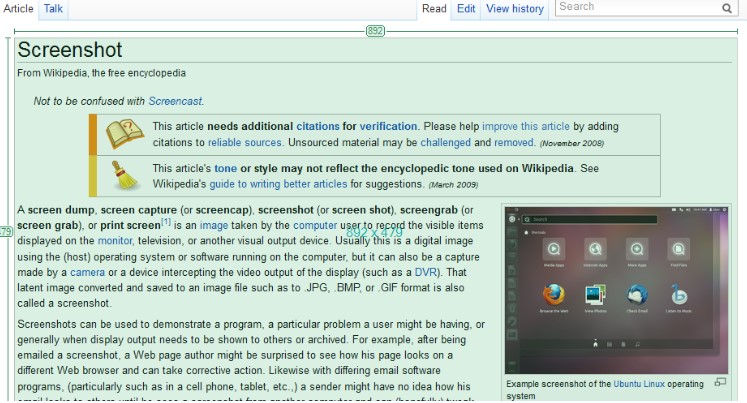Click the Listen to Music icon in thumbnail
Viewport: 747px width, 403px height.
pos(680,295)
